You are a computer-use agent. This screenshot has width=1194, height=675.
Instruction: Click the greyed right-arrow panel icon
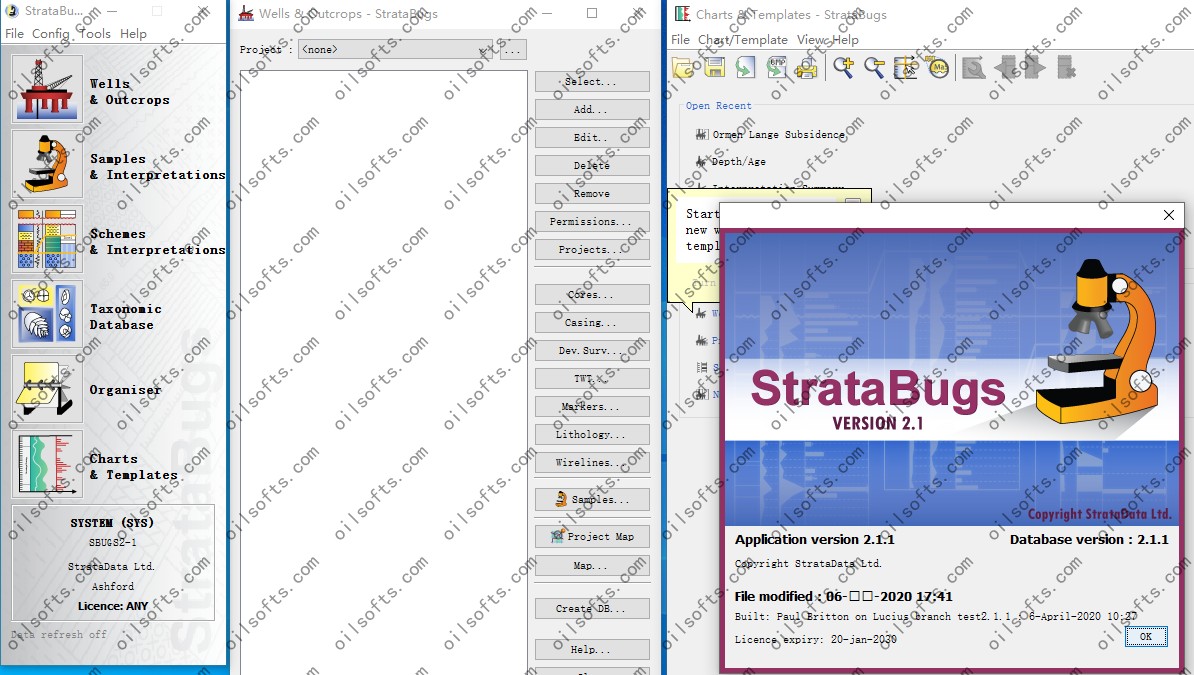click(1033, 68)
